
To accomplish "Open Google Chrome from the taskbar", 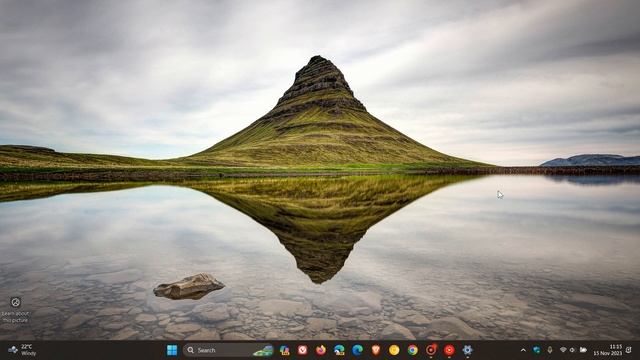I will (413, 350).
